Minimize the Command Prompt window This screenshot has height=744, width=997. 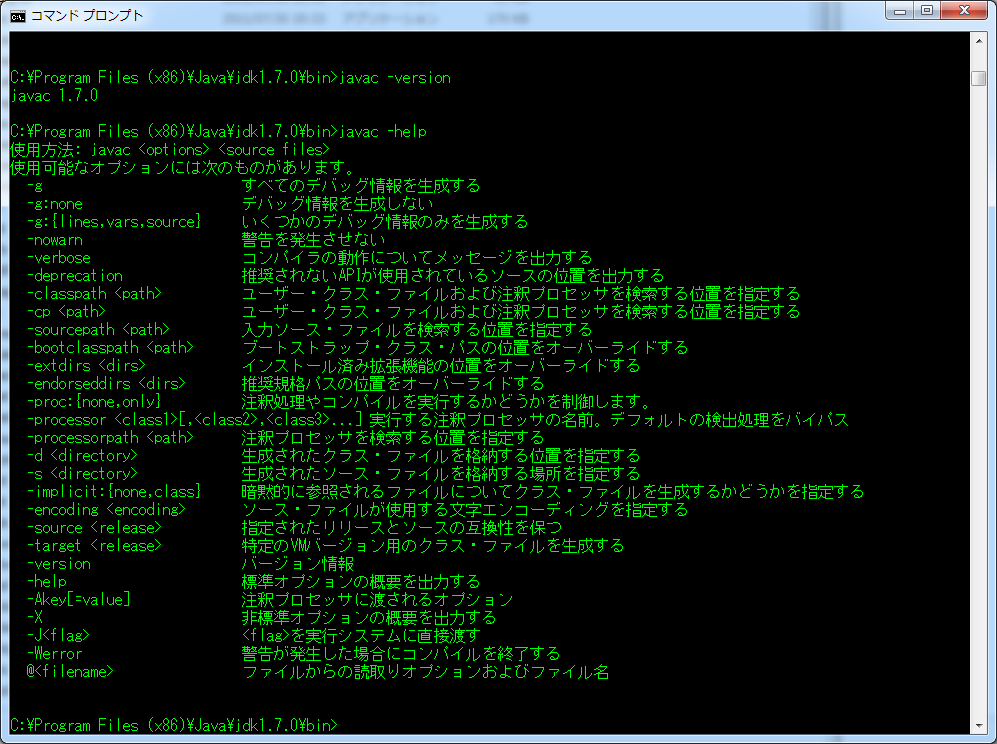903,13
